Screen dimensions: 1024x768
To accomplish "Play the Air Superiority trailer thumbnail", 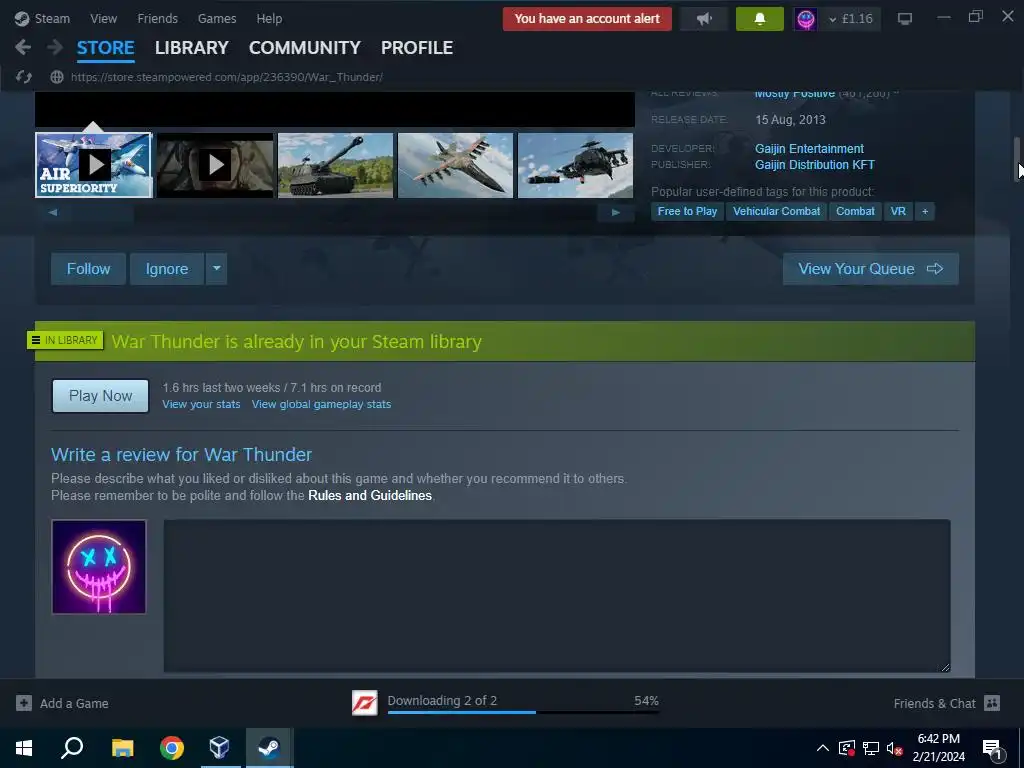I will coord(93,165).
